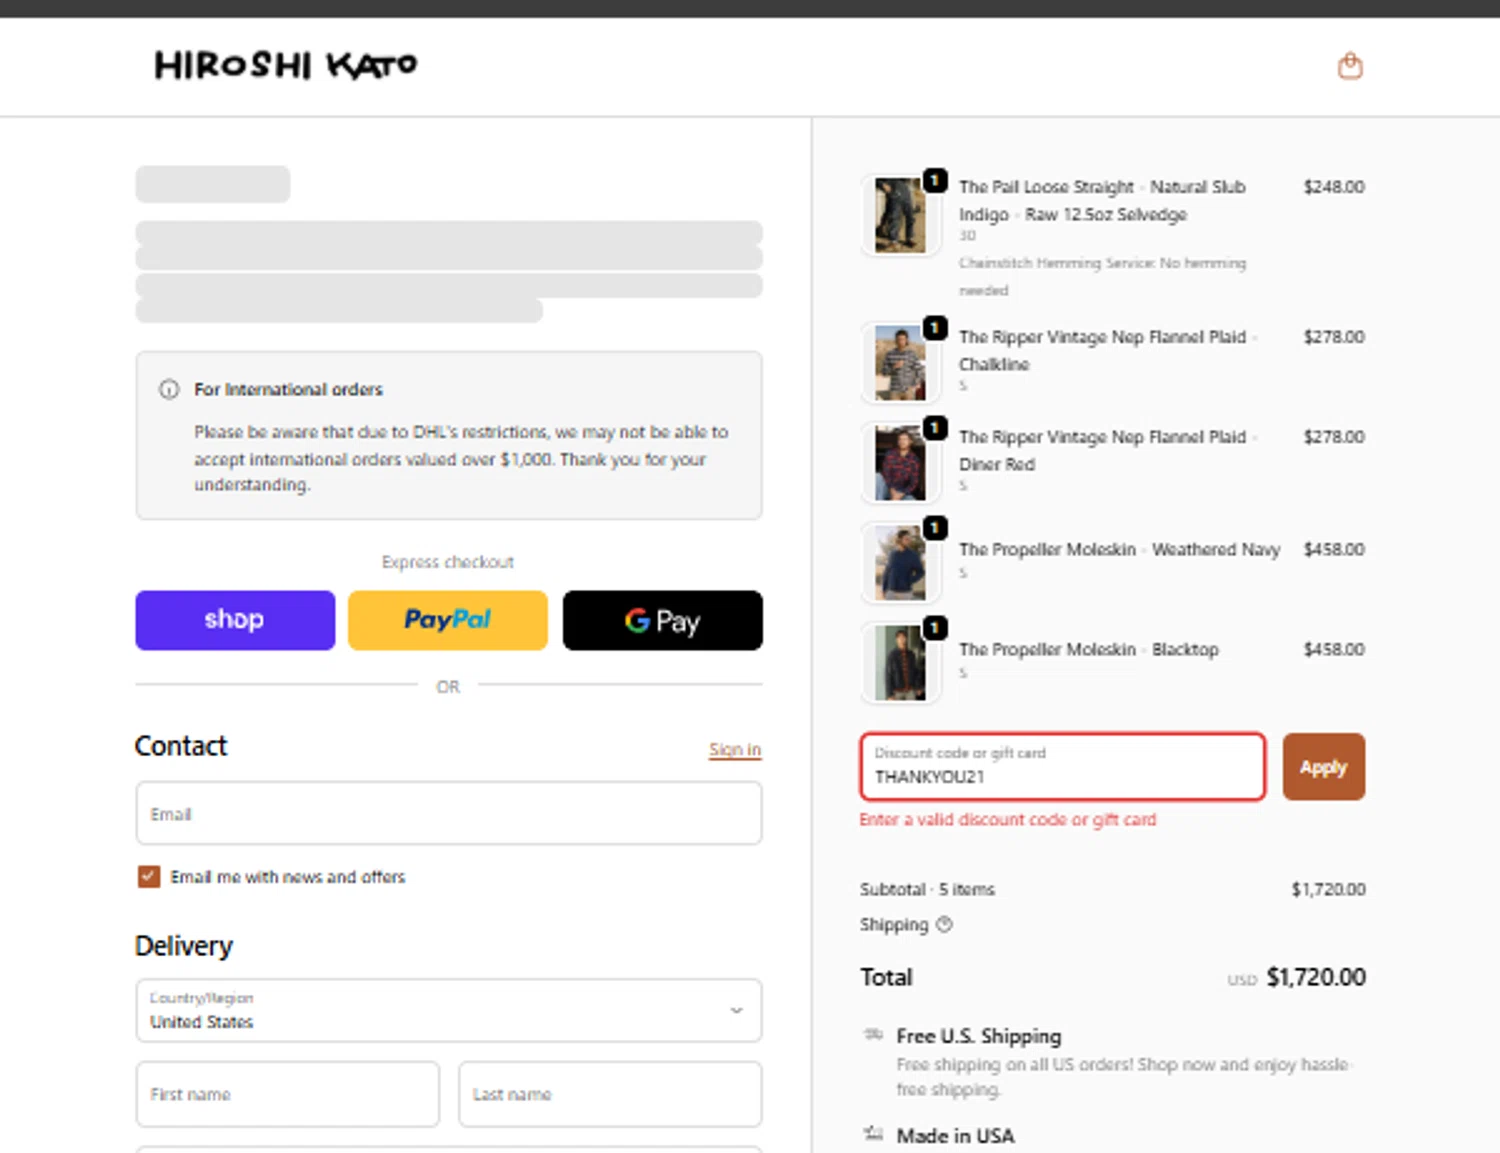
Task: Click the Subtotal $1,720.00 value
Action: coord(1328,889)
